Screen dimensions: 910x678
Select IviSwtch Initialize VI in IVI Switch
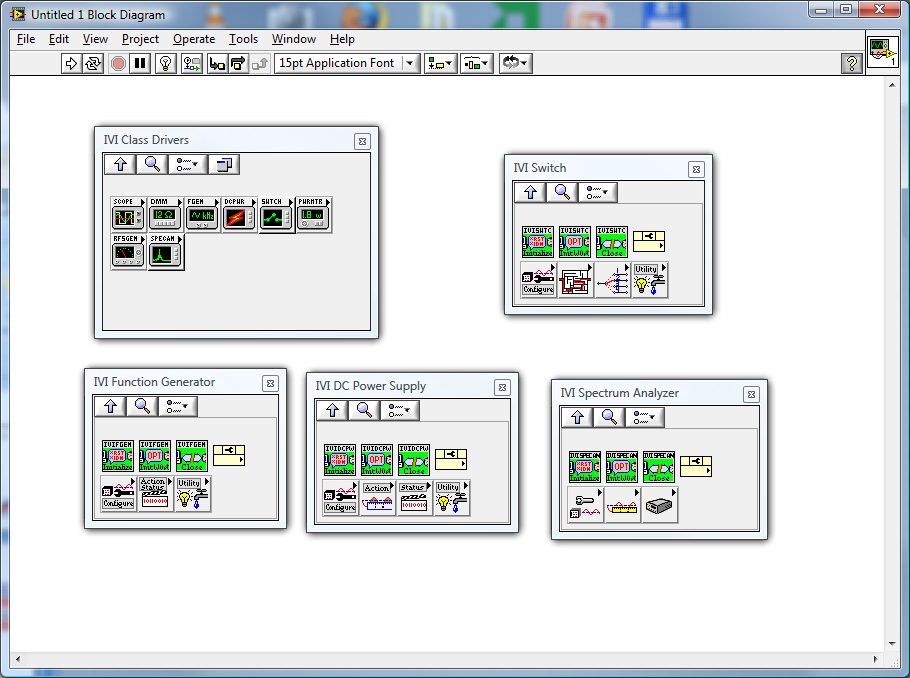tap(537, 241)
